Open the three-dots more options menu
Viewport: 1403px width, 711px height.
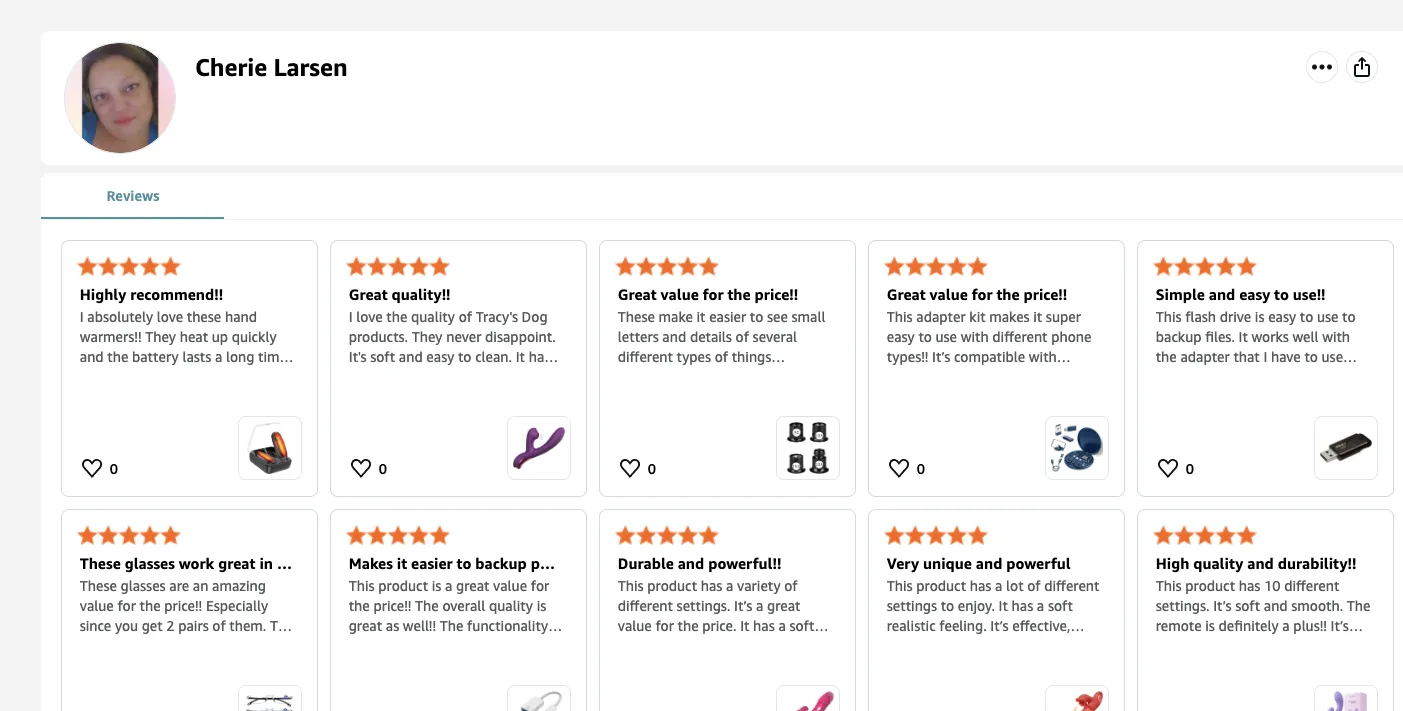[x=1322, y=67]
